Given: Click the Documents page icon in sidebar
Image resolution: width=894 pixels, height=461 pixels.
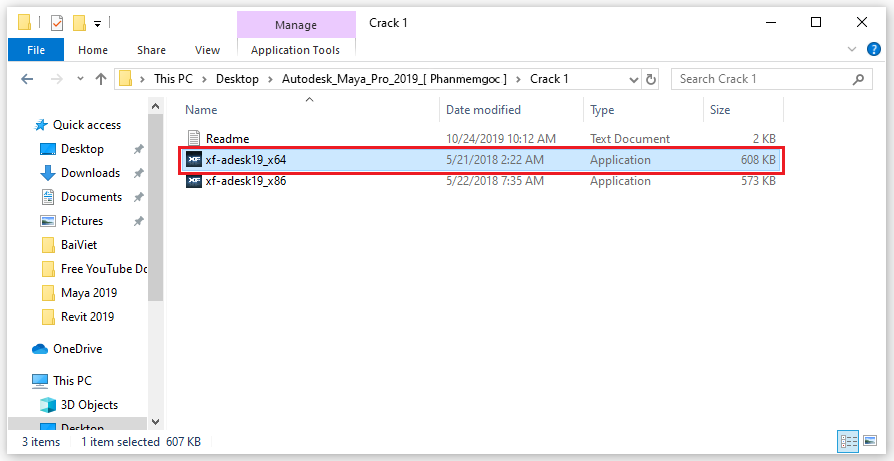Looking at the screenshot, I should 48,197.
